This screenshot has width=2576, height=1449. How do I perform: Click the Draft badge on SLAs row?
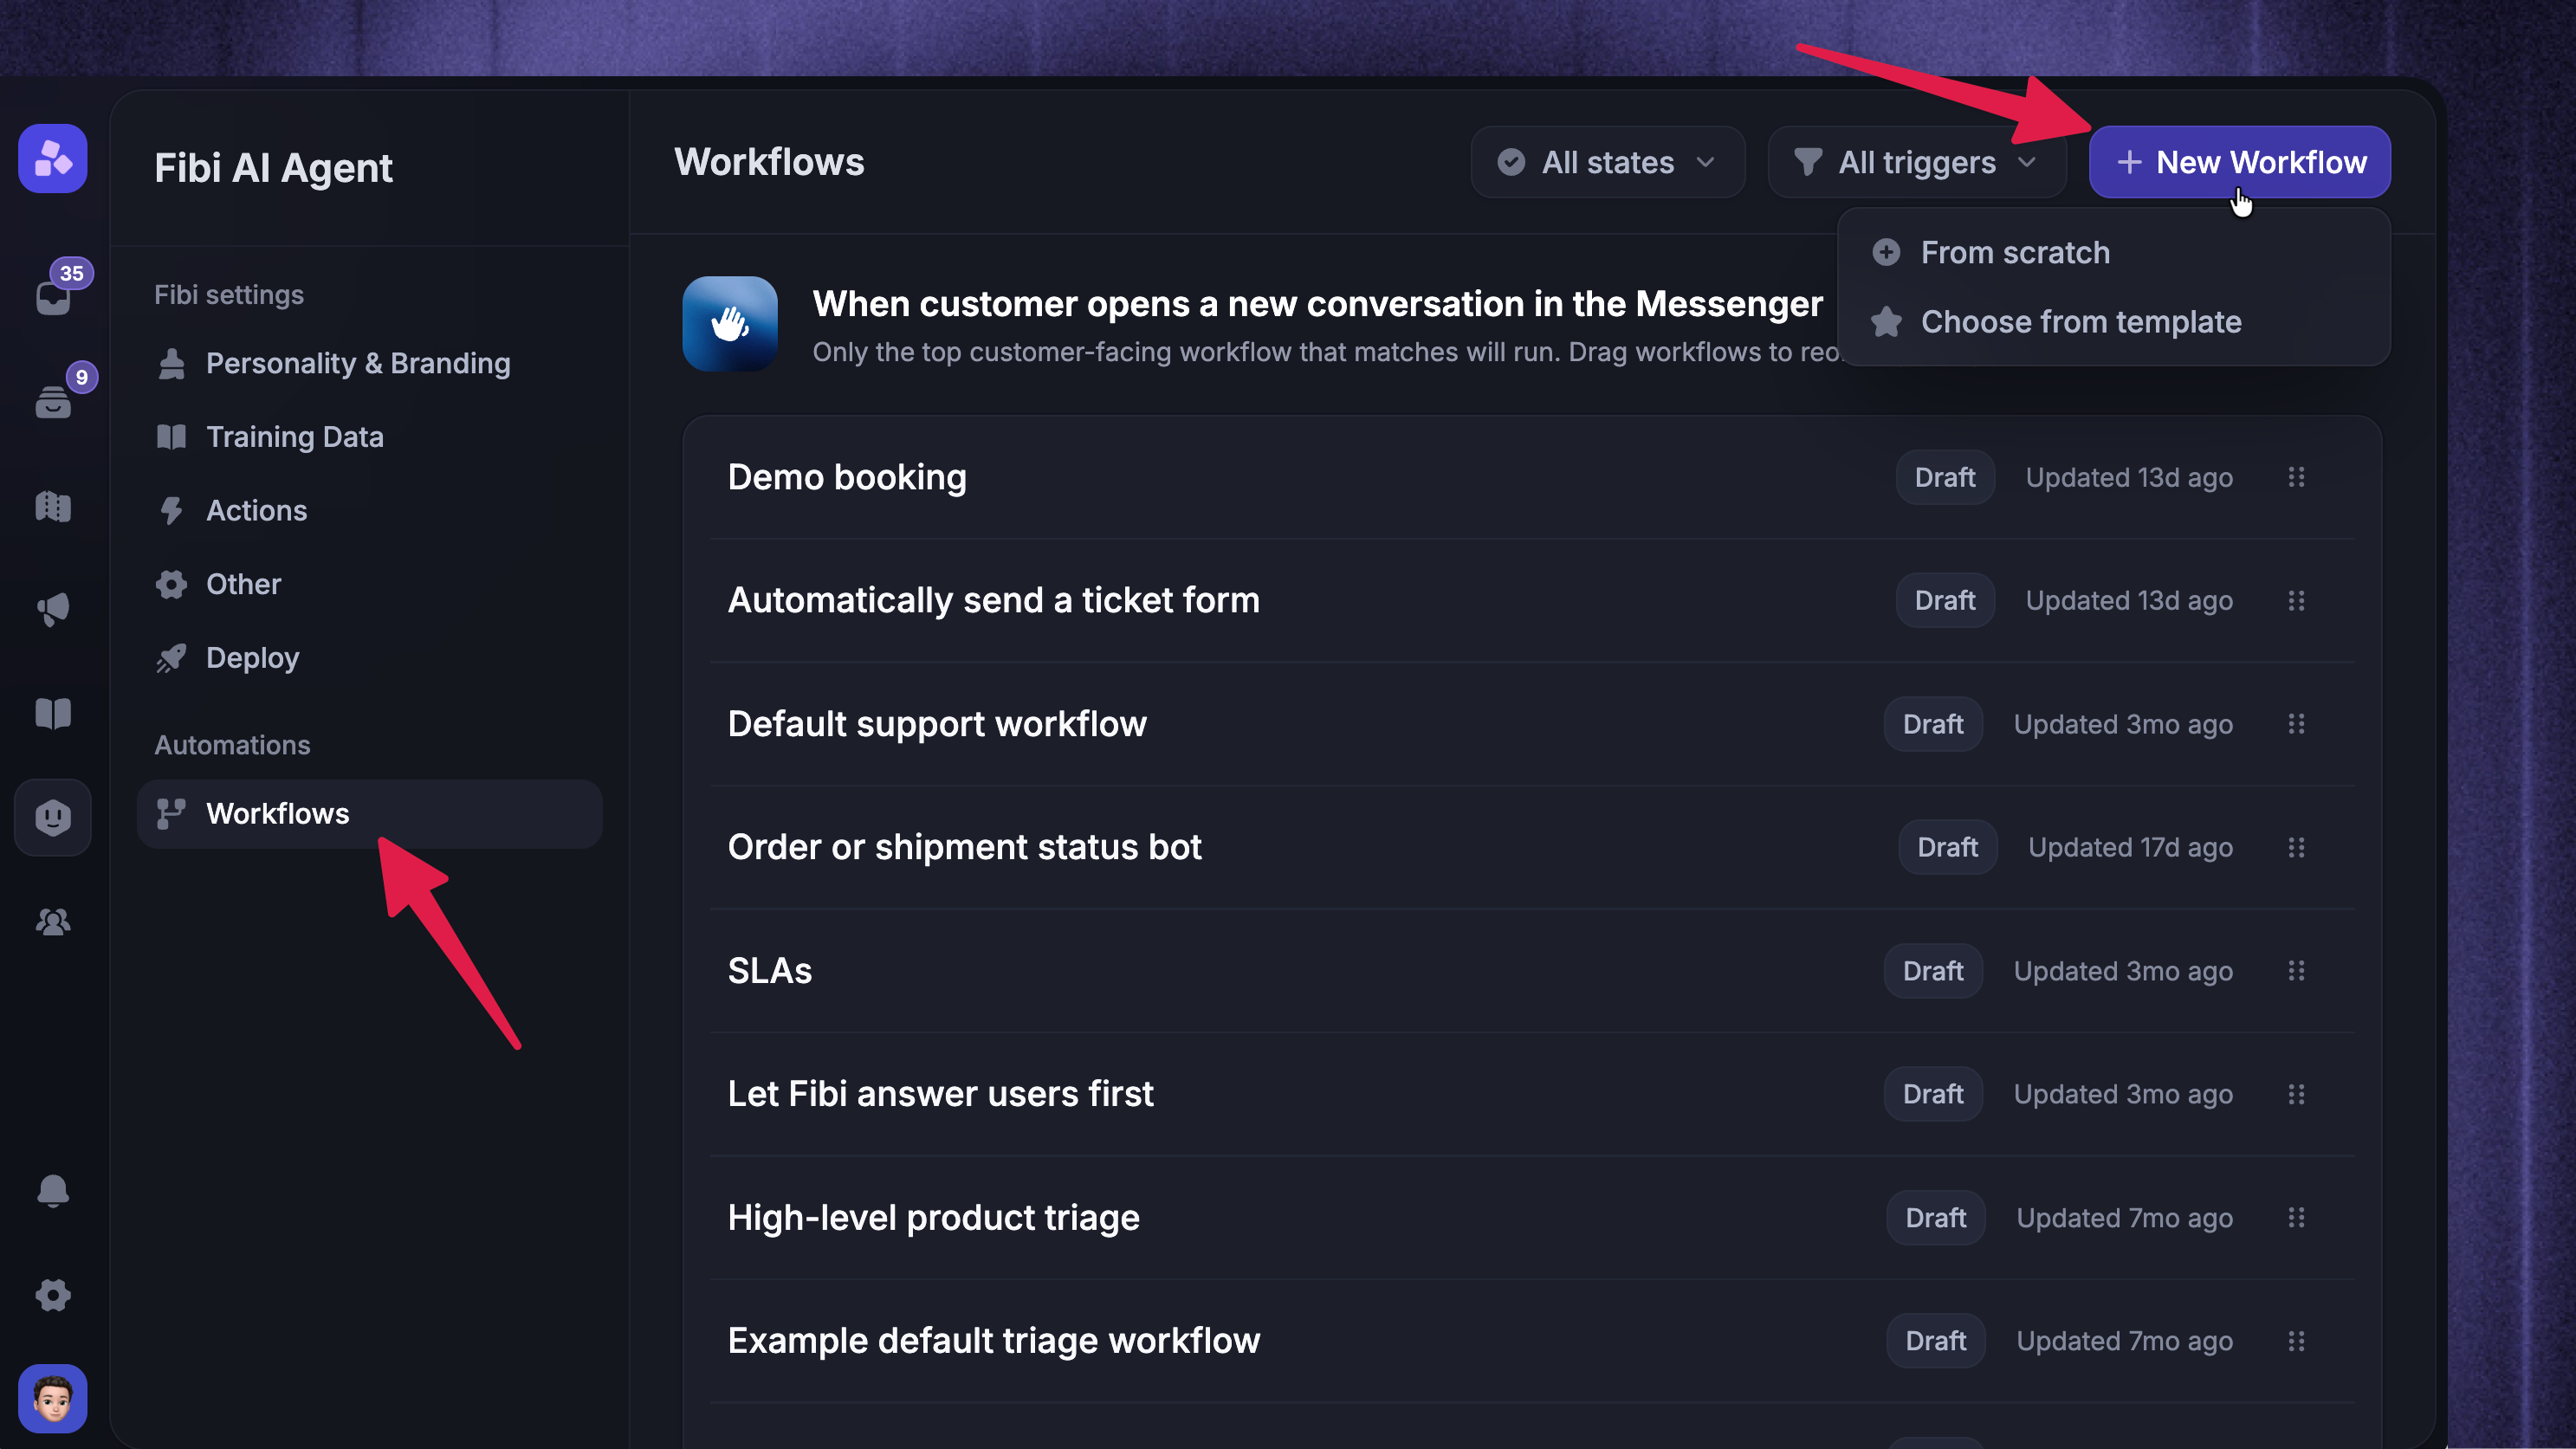pyautogui.click(x=1933, y=971)
